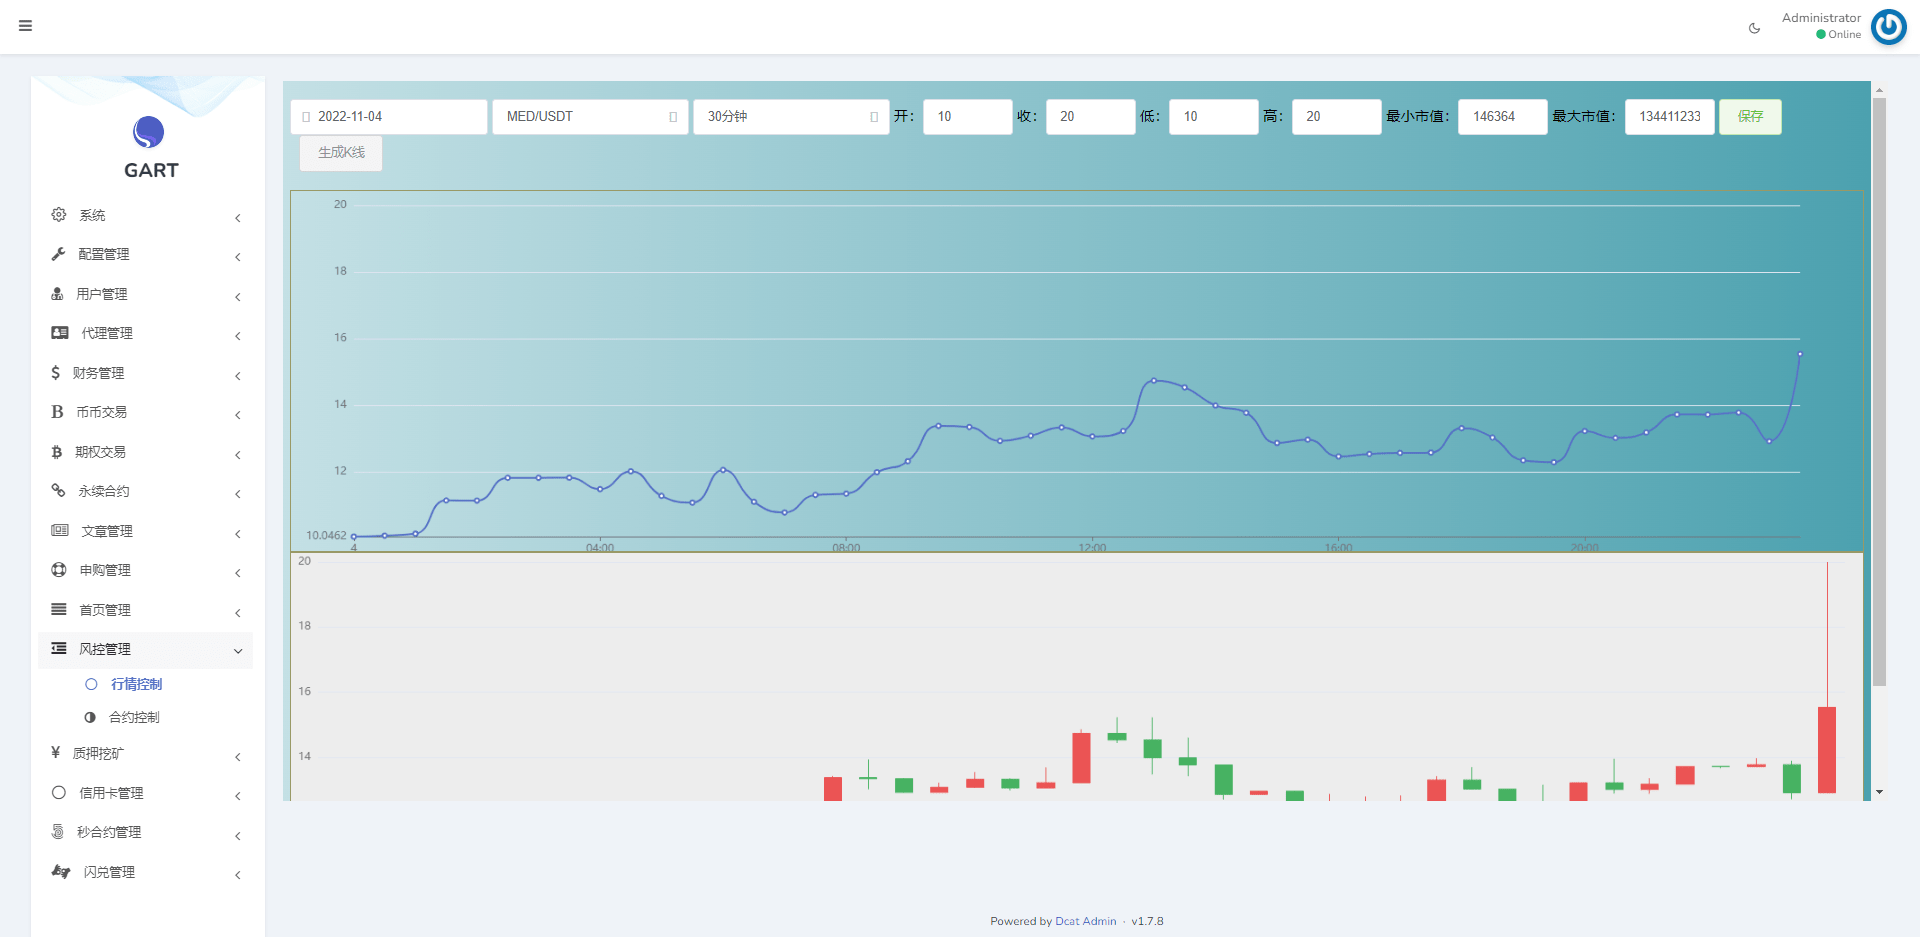The height and width of the screenshot is (937, 1920).
Task: Click the circle icon beside 信用卡管理
Action: tap(59, 793)
